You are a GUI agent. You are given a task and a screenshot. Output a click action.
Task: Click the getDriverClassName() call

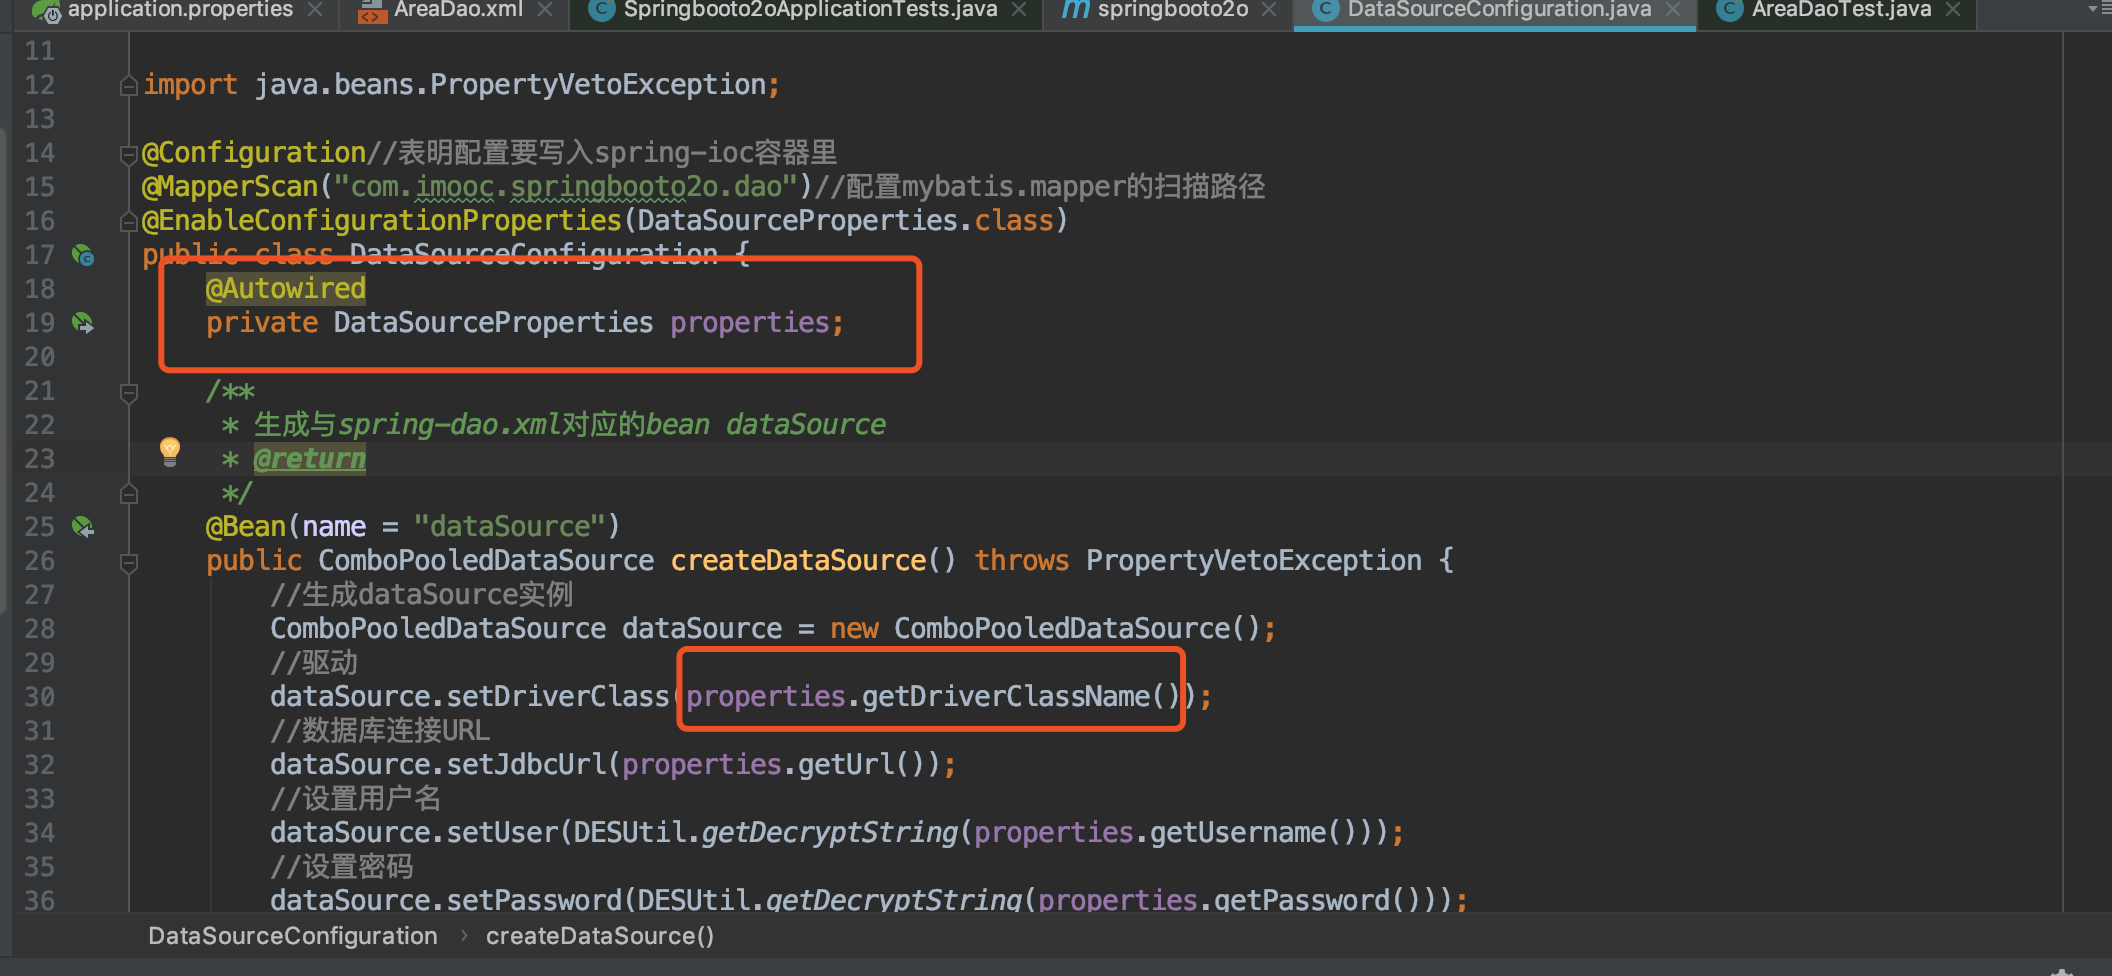point(1021,696)
